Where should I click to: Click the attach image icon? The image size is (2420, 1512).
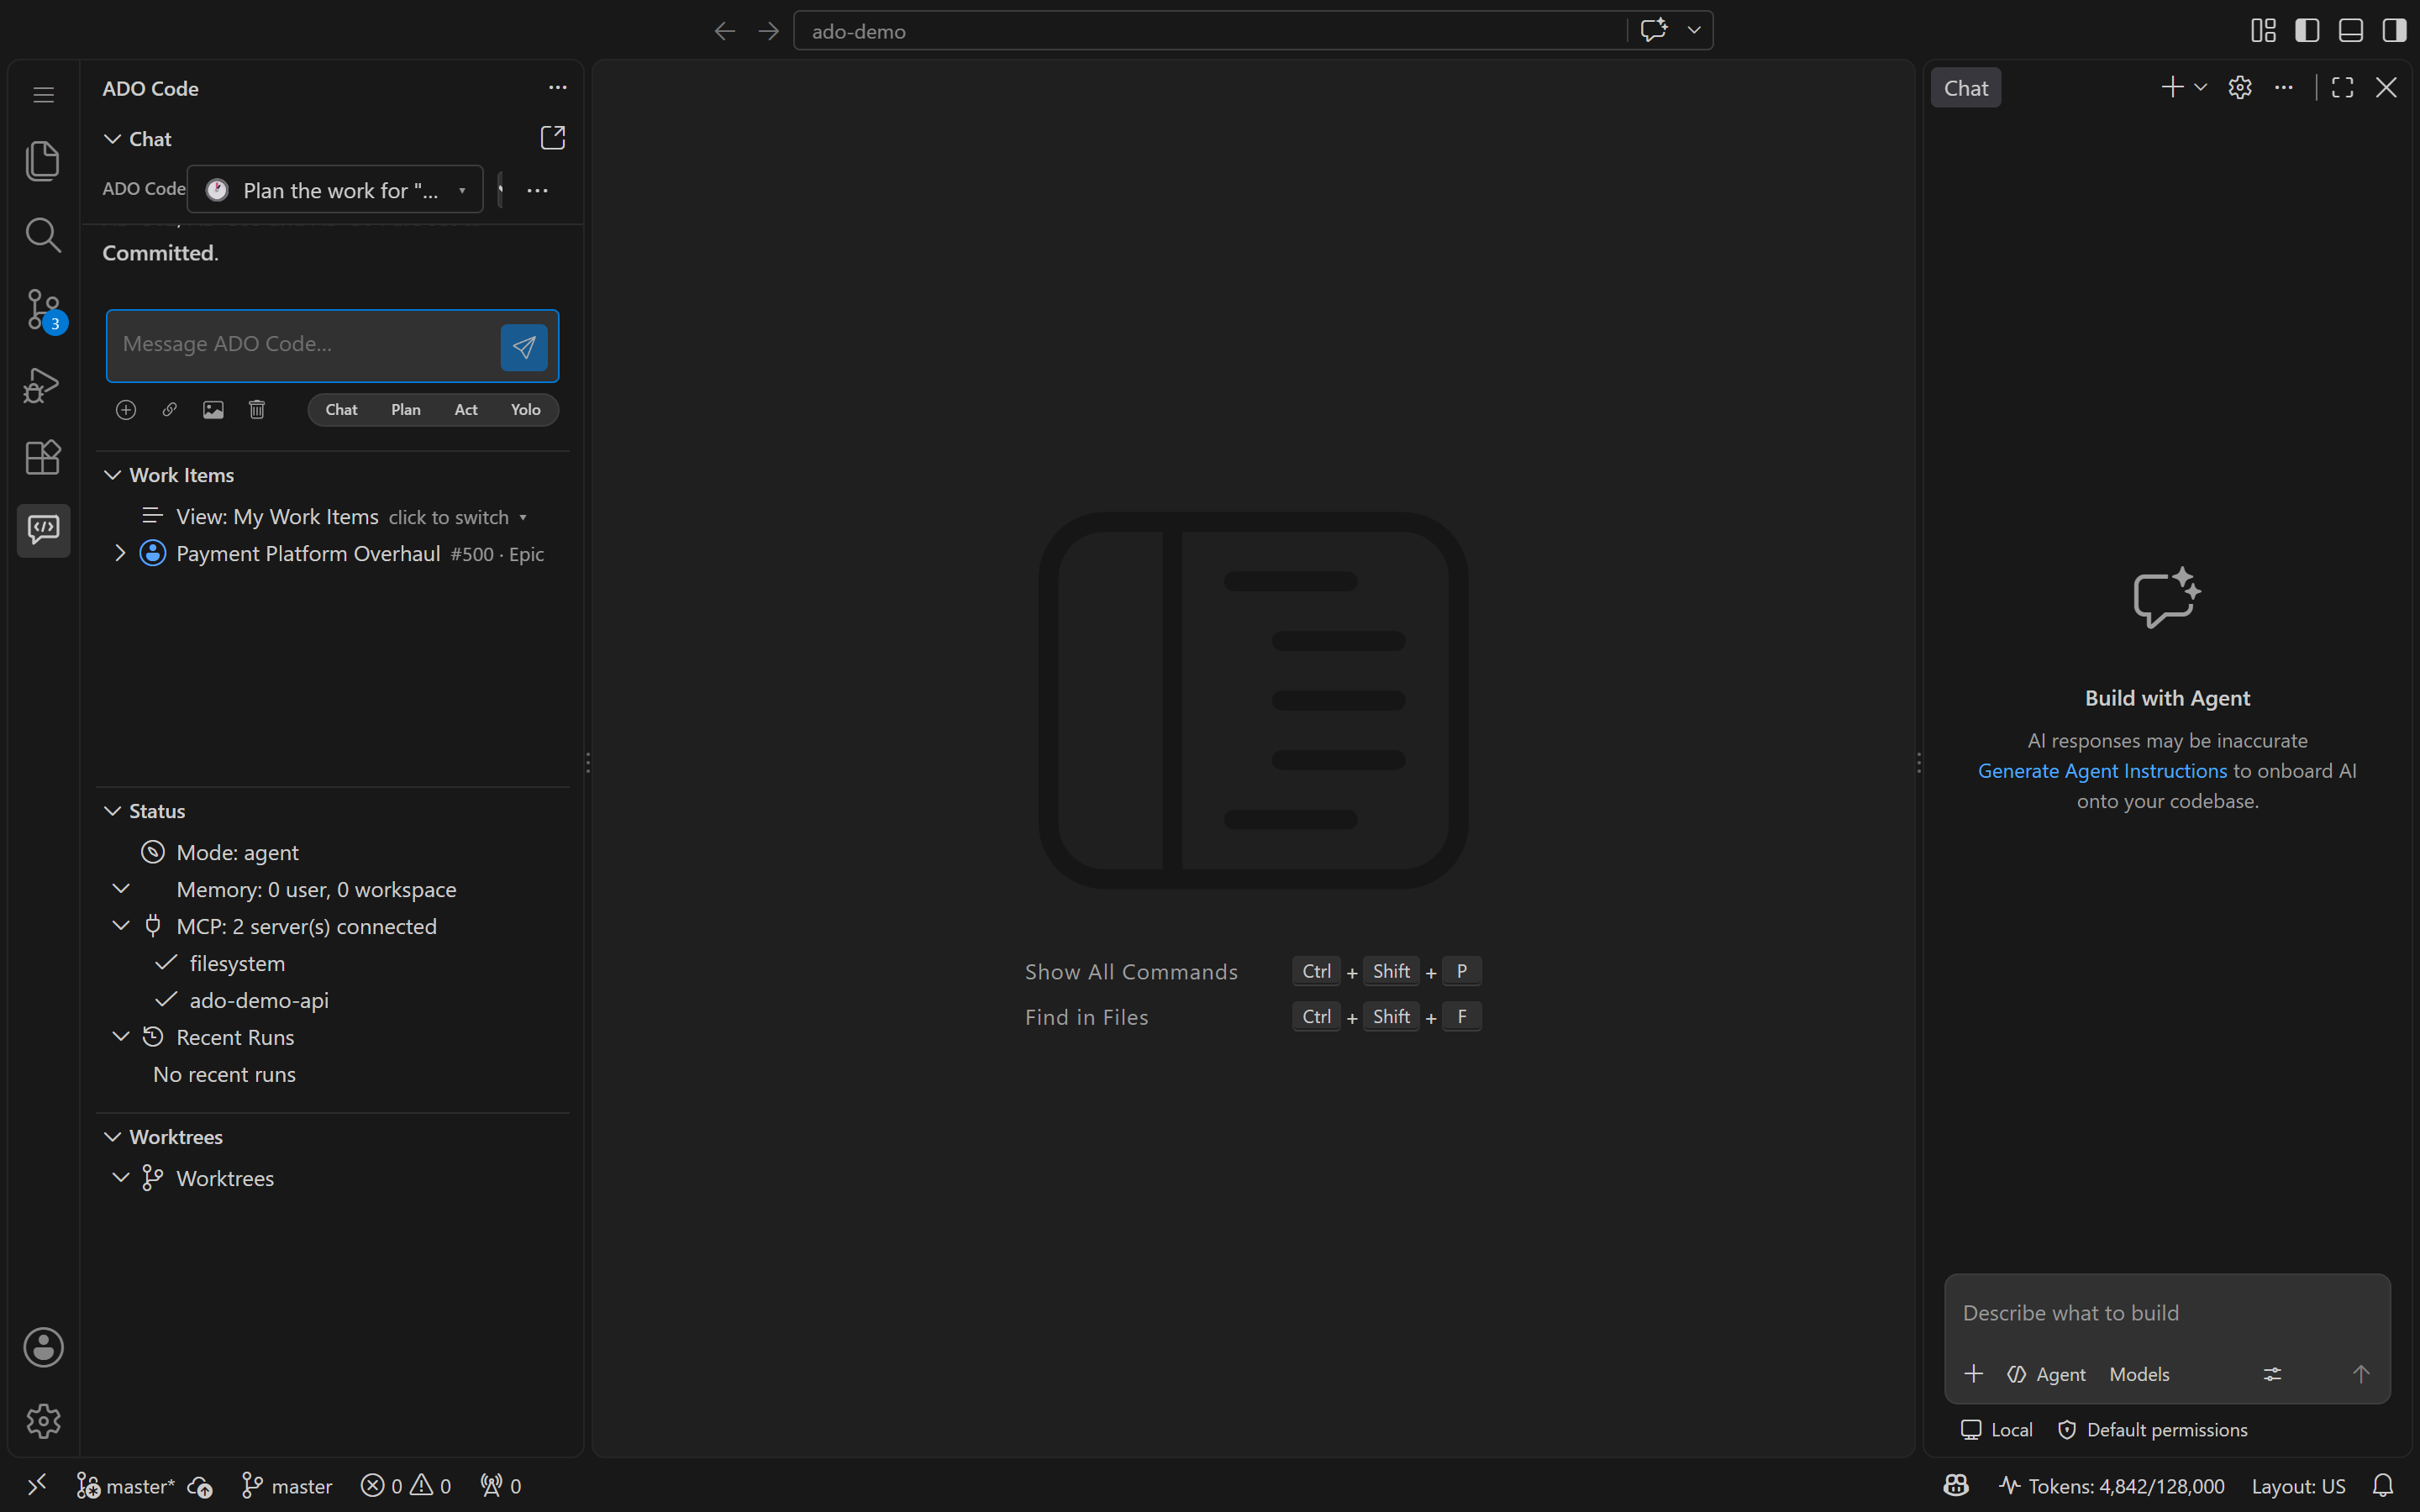tap(213, 410)
